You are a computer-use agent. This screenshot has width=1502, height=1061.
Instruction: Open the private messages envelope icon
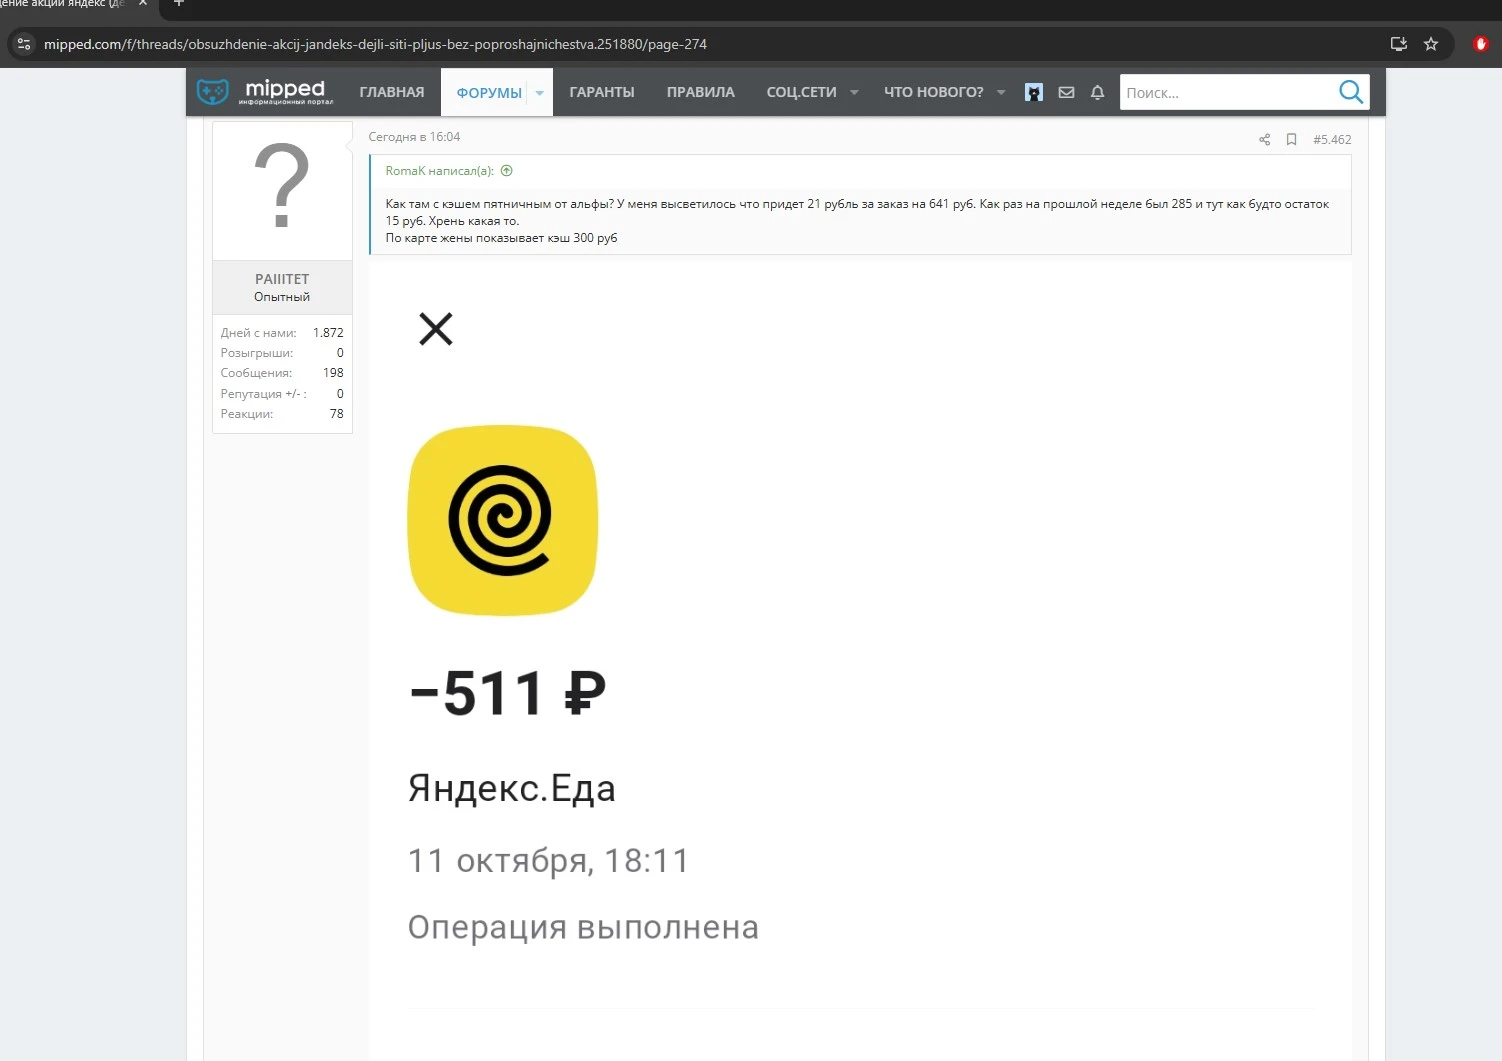[x=1066, y=92]
